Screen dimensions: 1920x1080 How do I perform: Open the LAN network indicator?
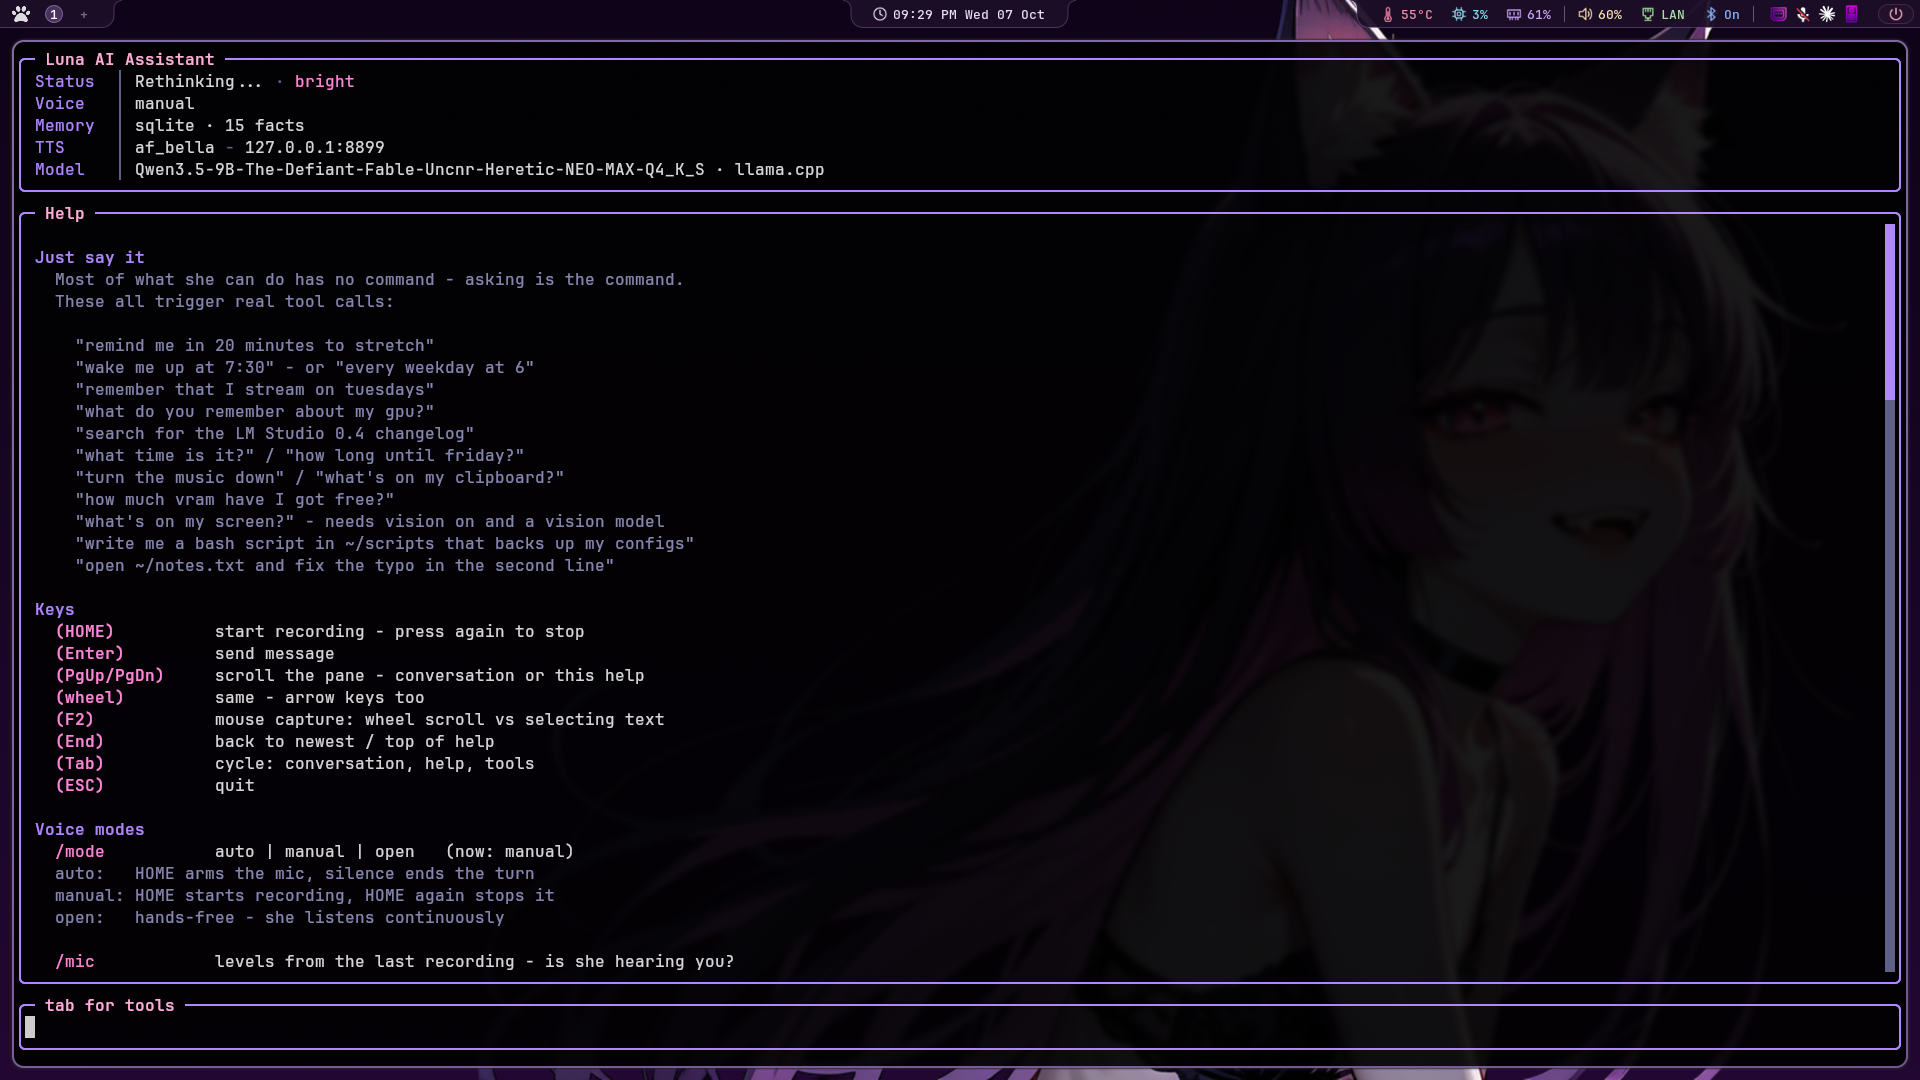1663,14
